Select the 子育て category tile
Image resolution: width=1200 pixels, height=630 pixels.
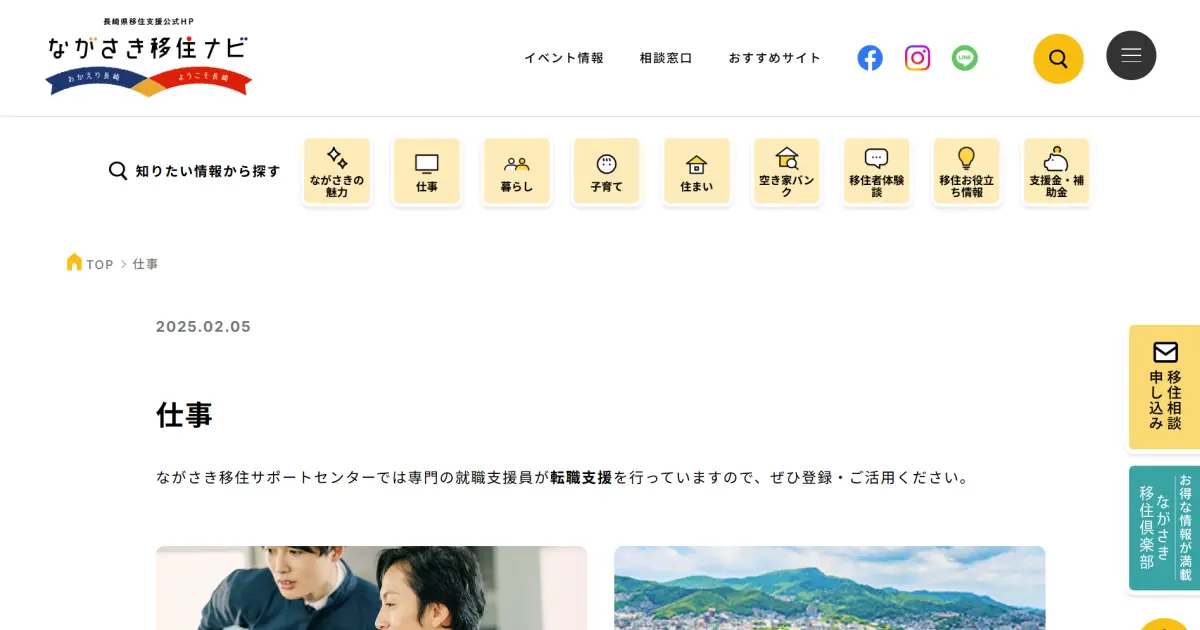pyautogui.click(x=607, y=172)
